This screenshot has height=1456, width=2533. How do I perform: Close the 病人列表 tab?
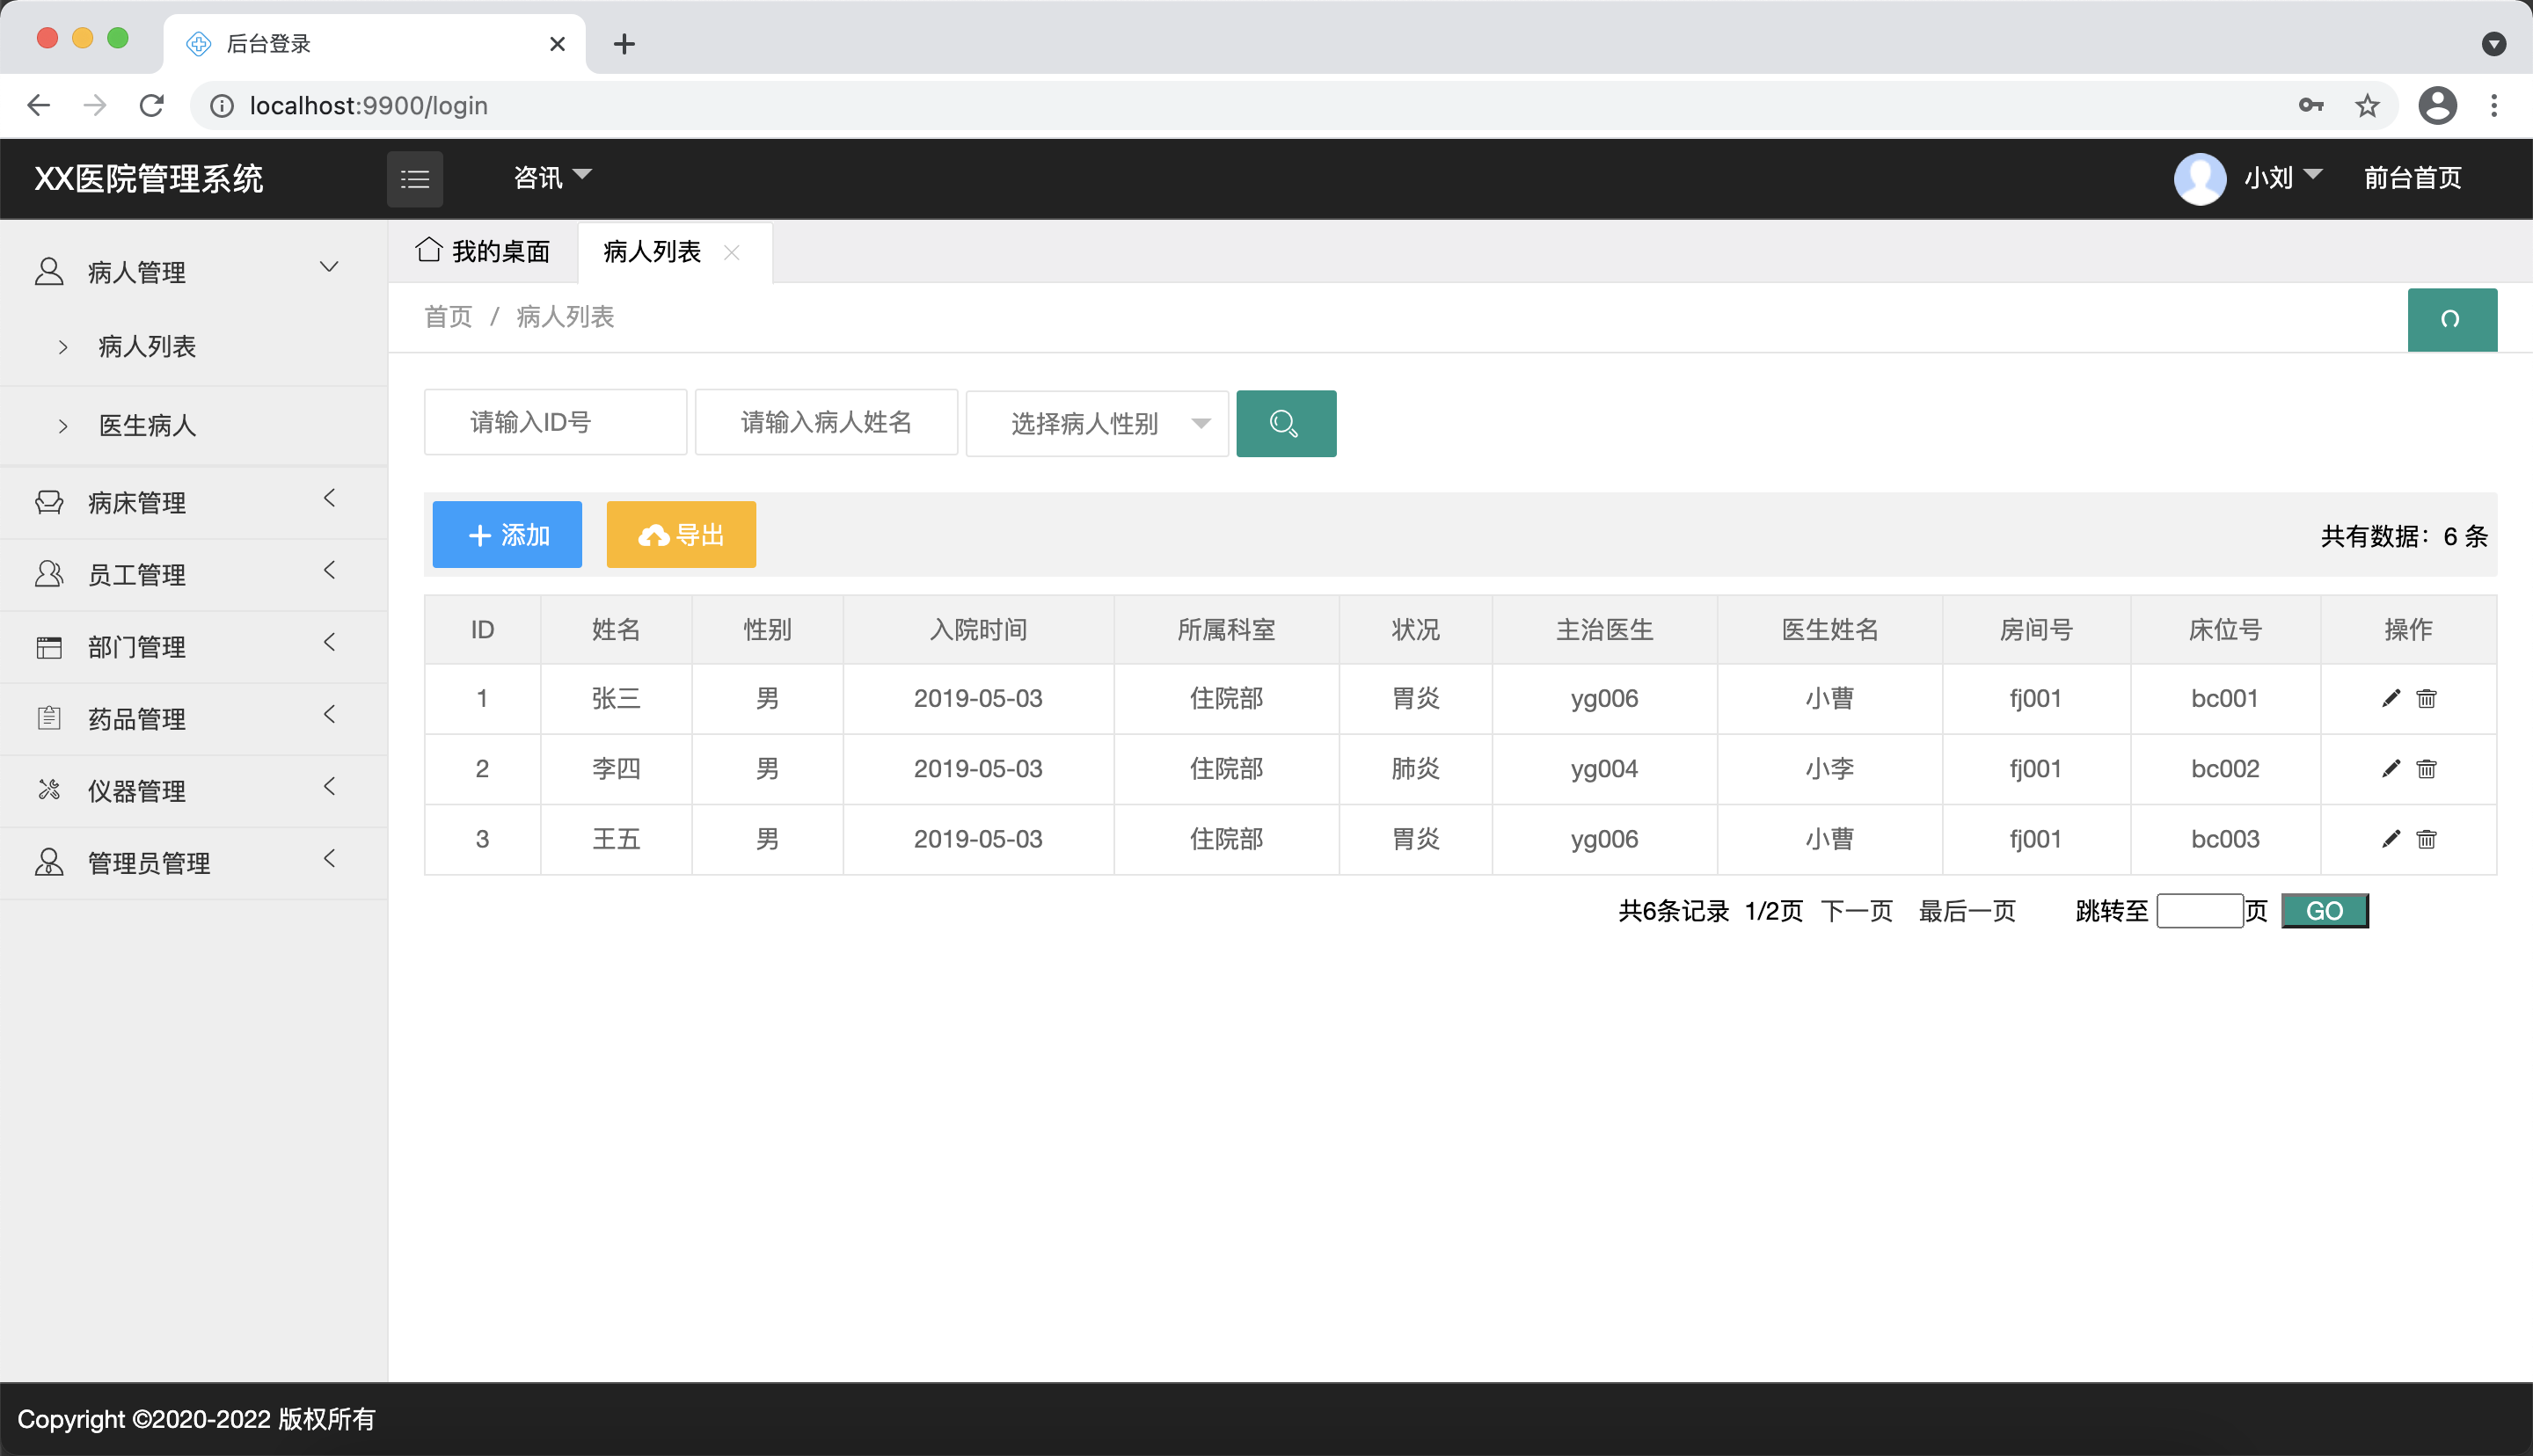tap(732, 252)
